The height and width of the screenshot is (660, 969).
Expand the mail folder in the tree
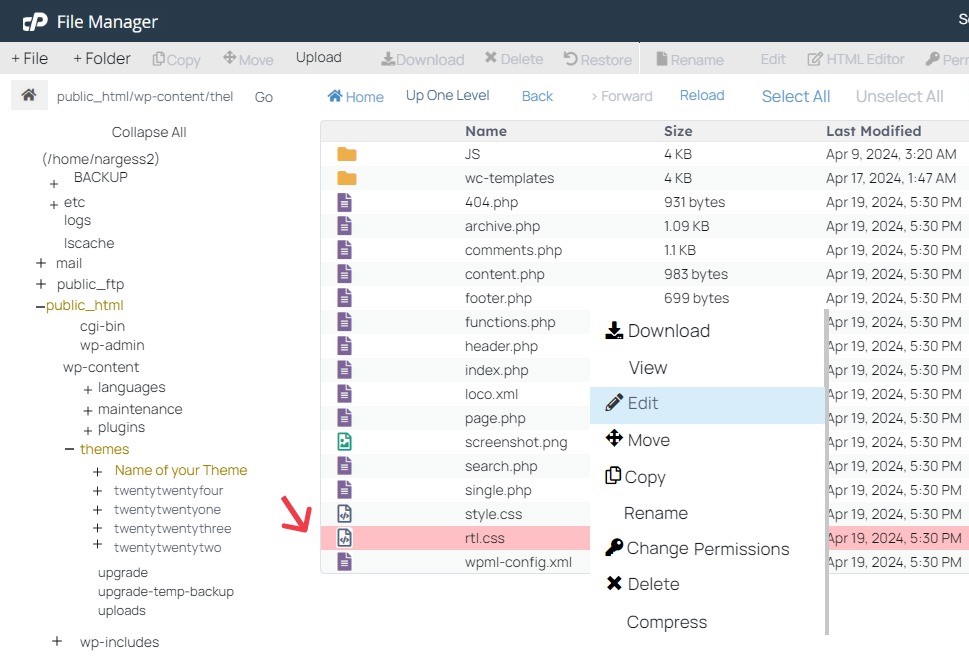tap(41, 263)
